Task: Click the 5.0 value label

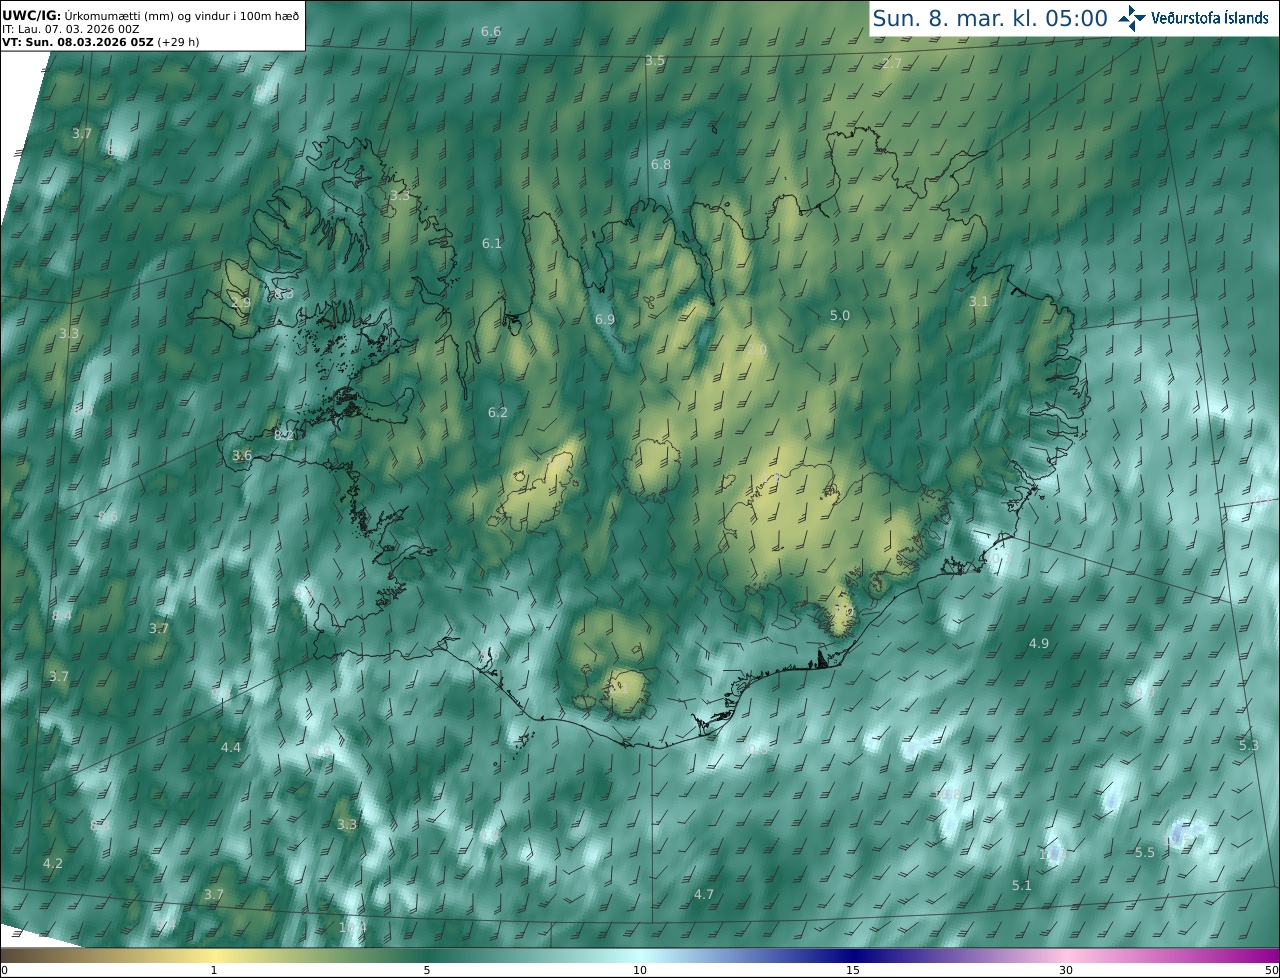Action: [x=840, y=316]
